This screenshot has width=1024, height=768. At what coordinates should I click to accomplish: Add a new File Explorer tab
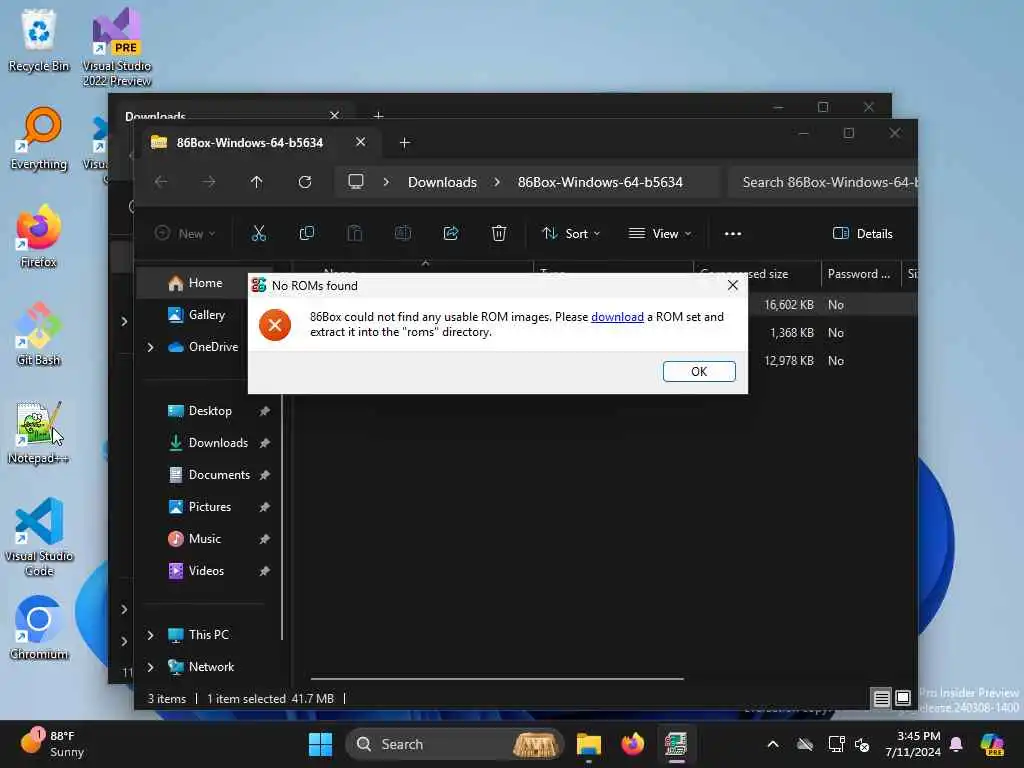pos(404,142)
